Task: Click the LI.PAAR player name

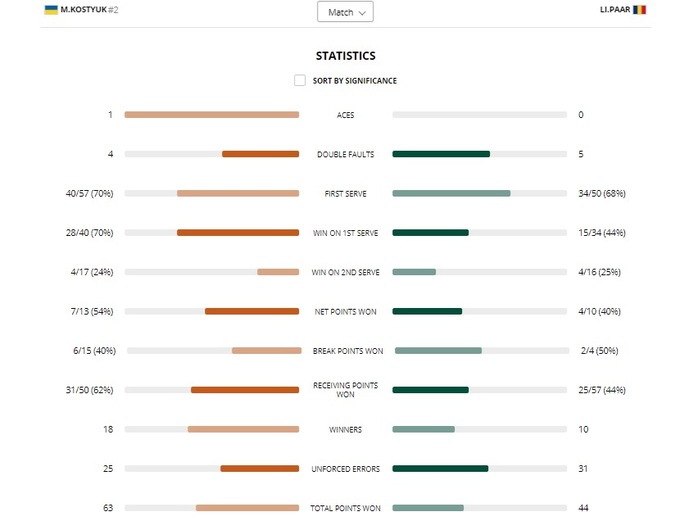Action: pos(613,10)
